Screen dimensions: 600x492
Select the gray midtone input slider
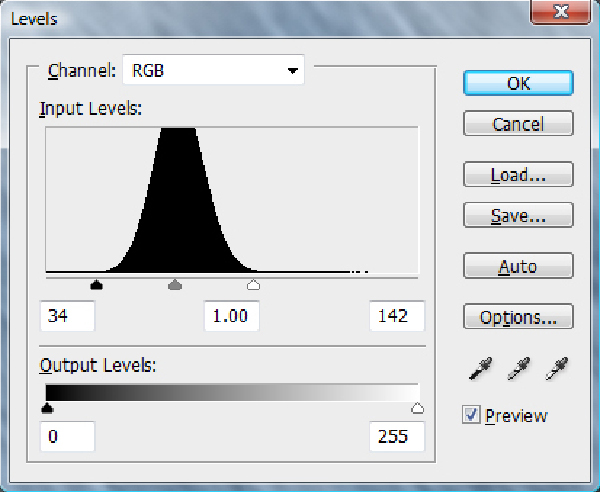[175, 284]
